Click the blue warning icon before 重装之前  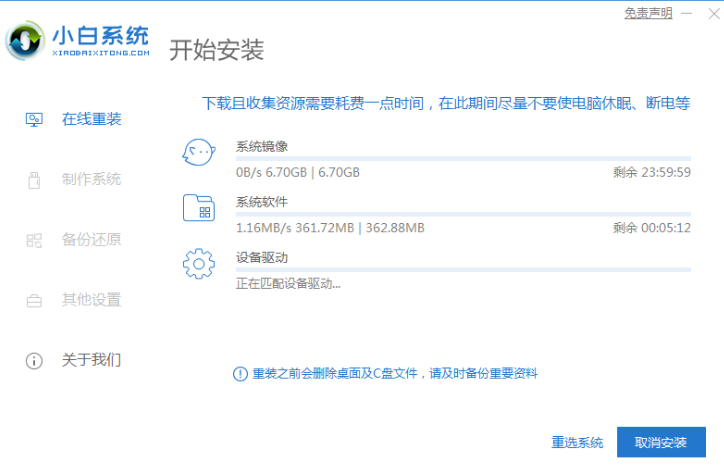(x=240, y=373)
